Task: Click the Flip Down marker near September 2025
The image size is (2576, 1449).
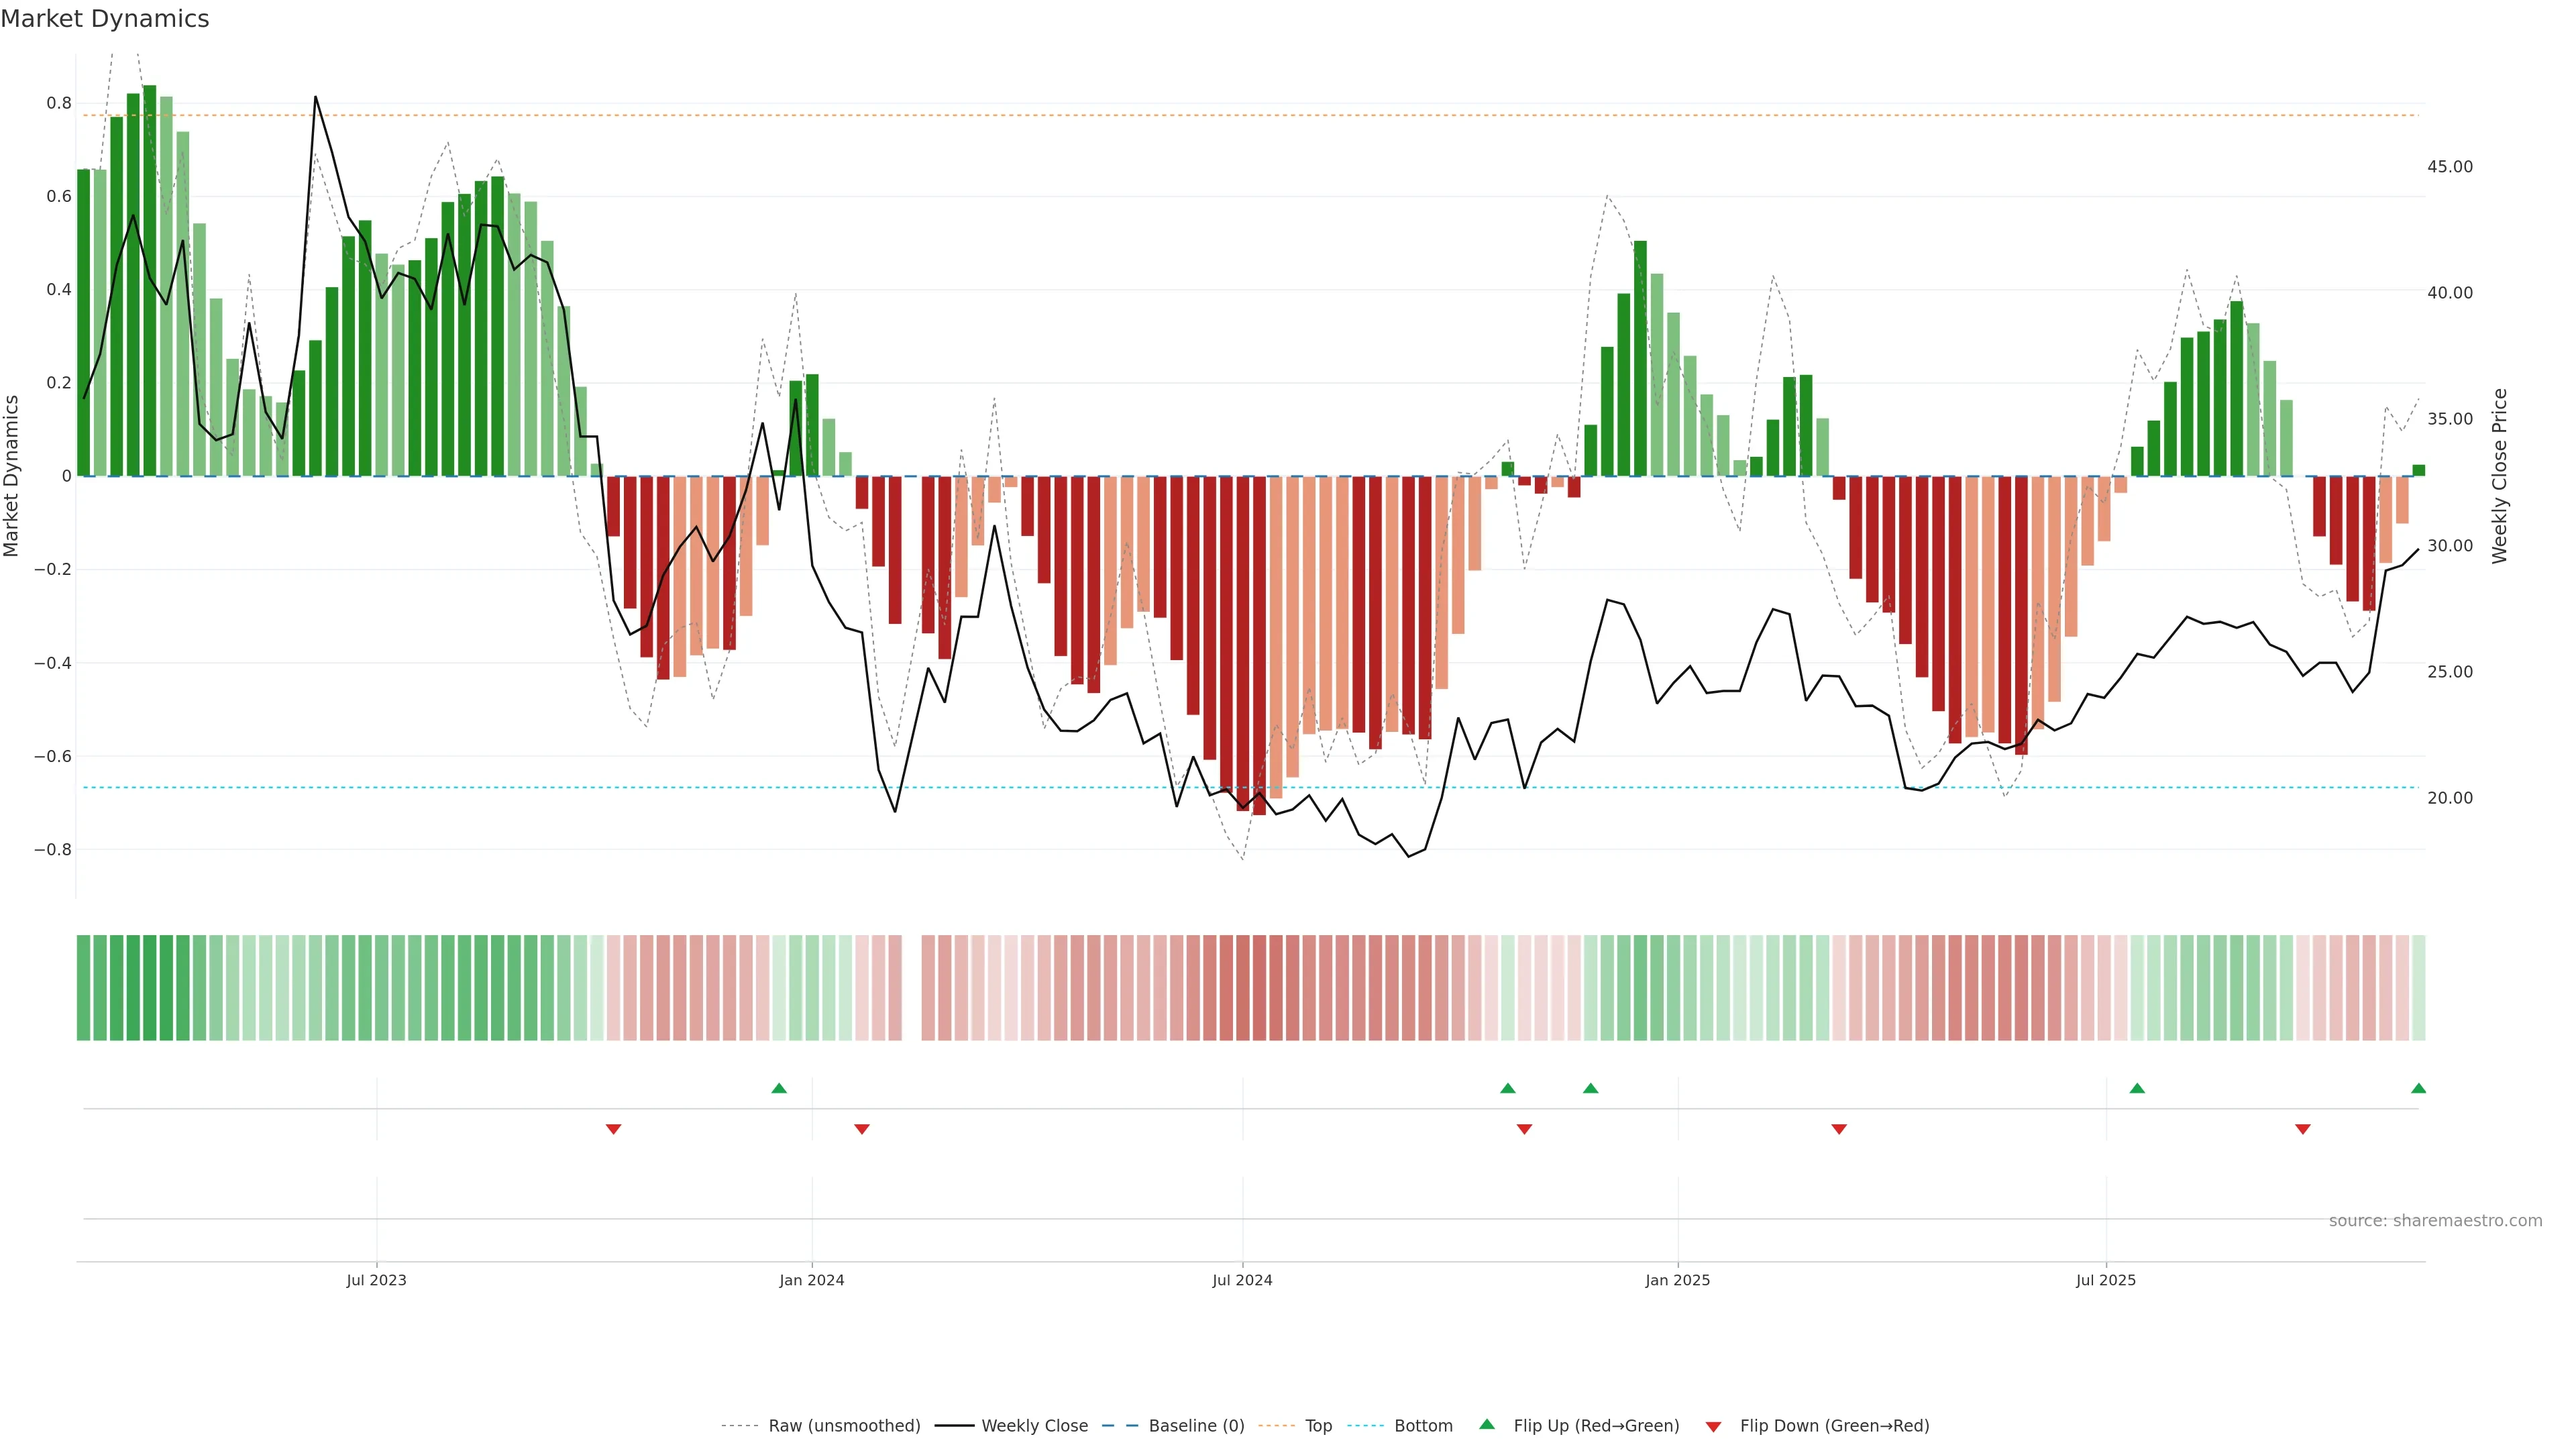Action: point(2303,1129)
